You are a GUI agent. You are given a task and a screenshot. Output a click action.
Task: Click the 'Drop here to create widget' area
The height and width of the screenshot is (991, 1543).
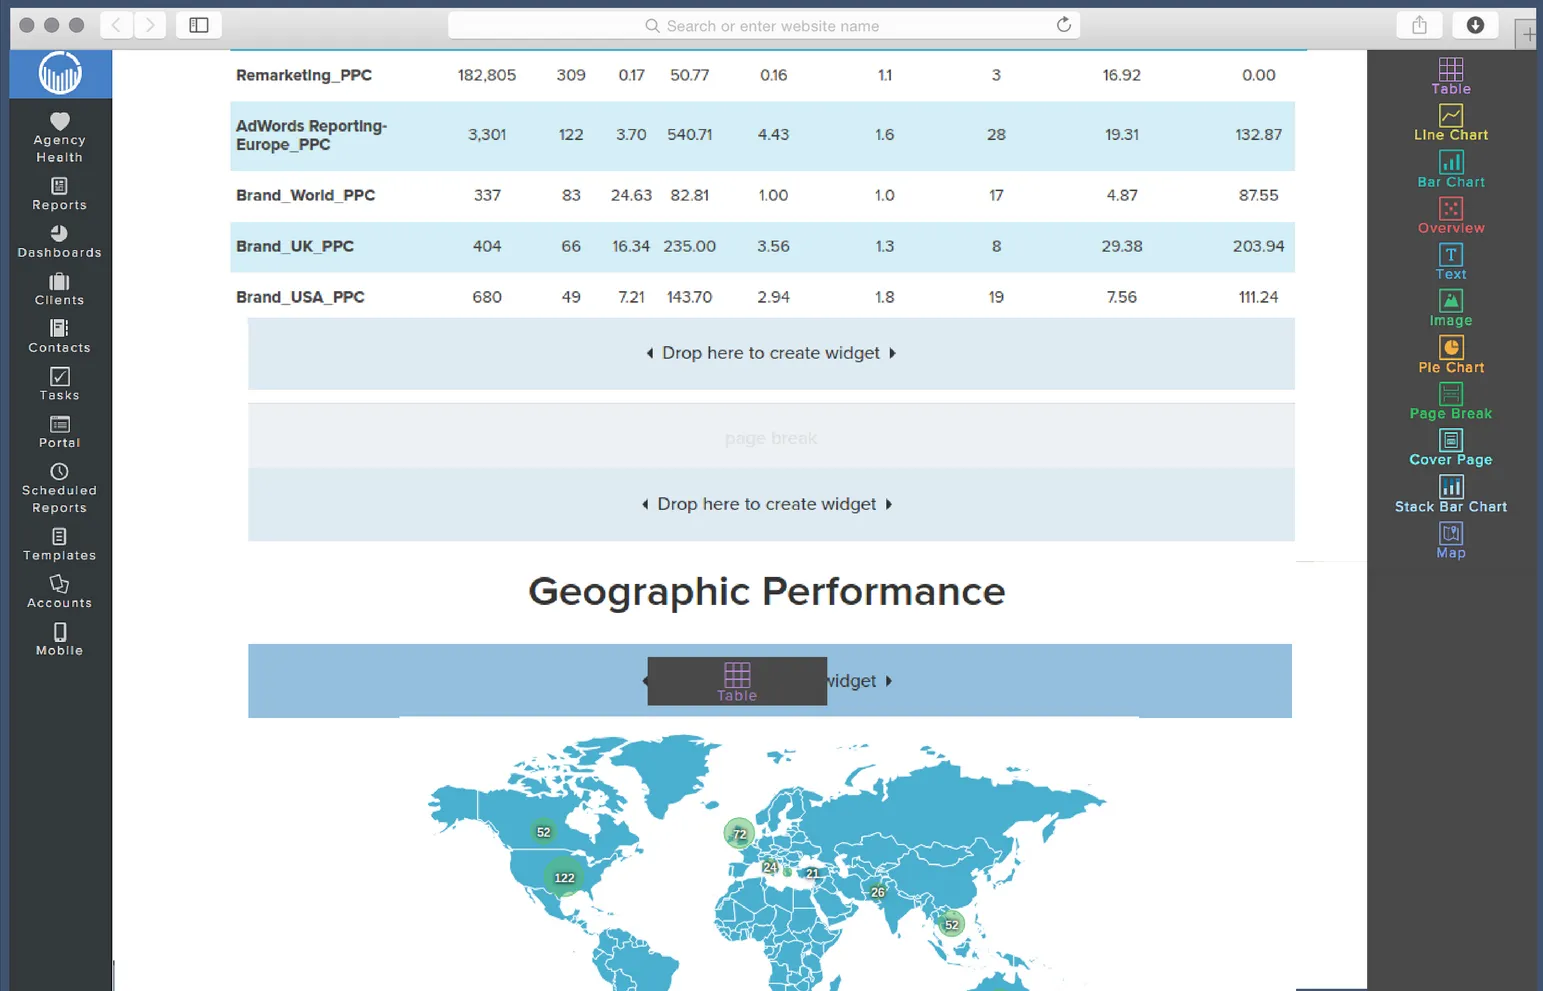[770, 353]
